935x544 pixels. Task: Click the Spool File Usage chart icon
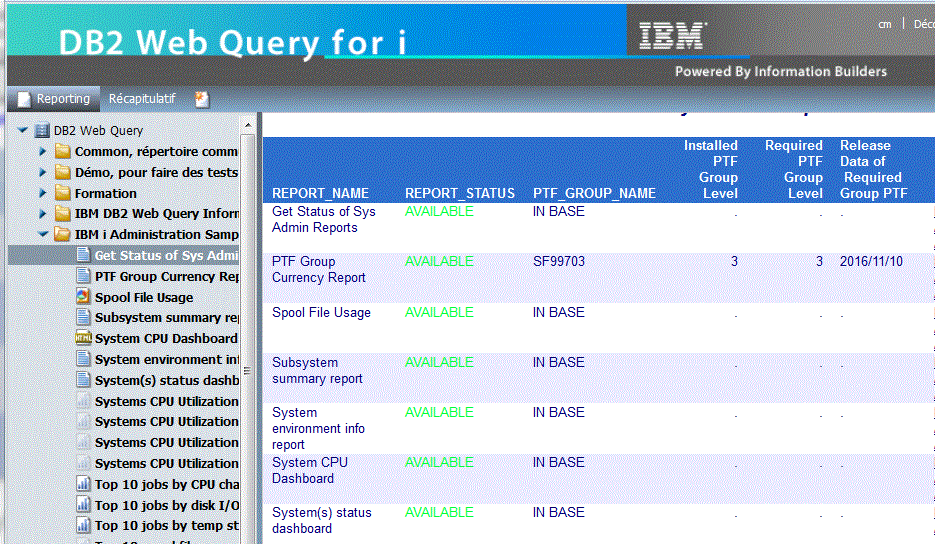click(x=83, y=296)
